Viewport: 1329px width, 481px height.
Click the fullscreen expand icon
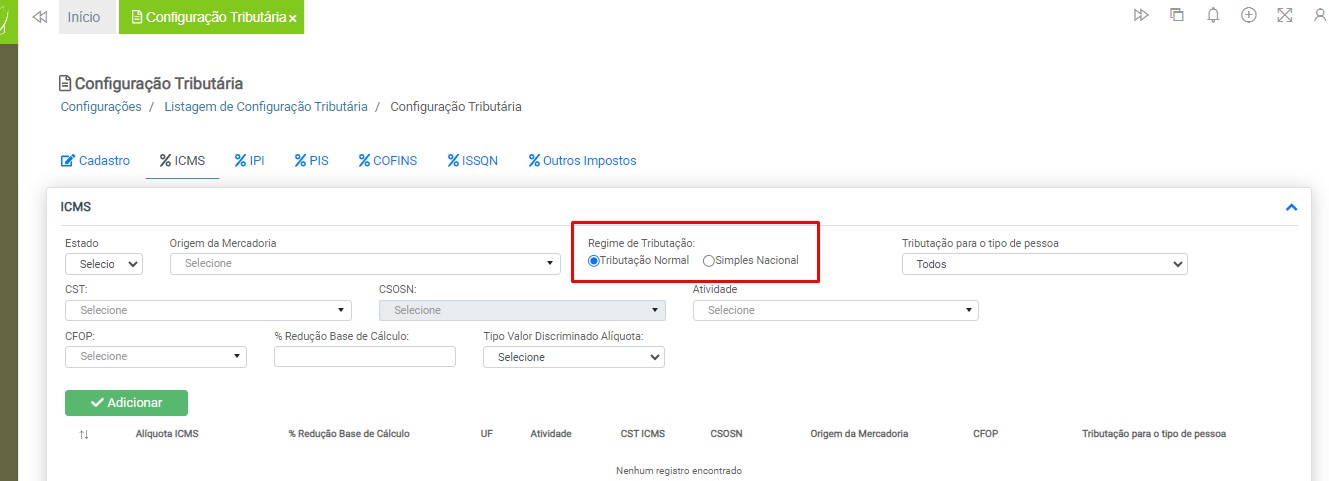click(1285, 16)
